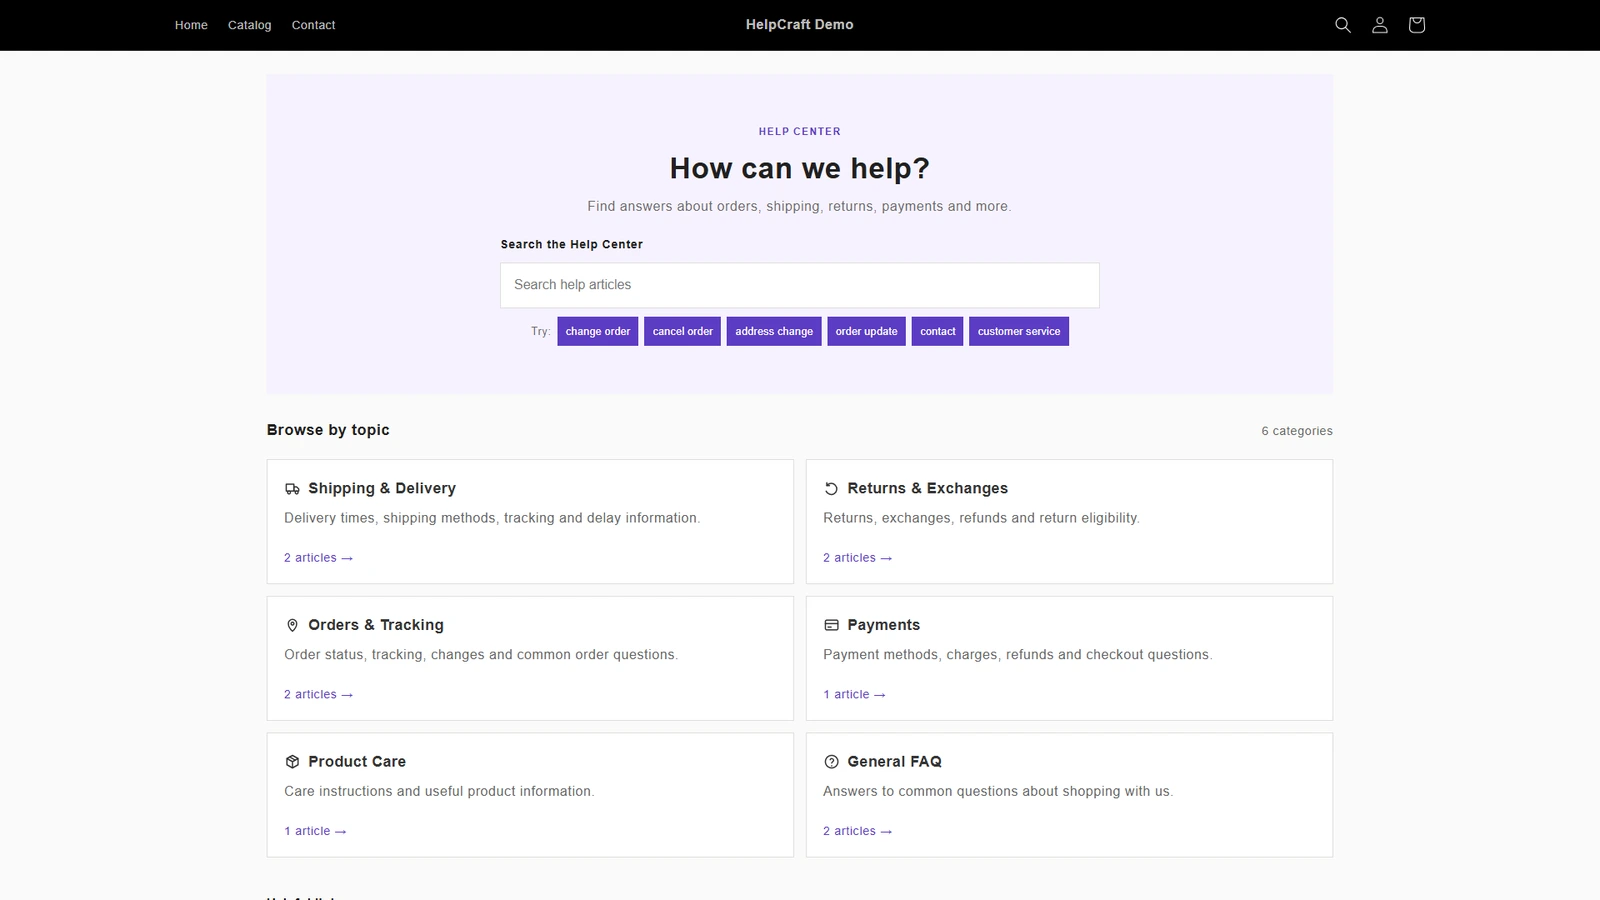View 2 articles link under Shipping & Delivery
This screenshot has width=1600, height=900.
pos(318,558)
